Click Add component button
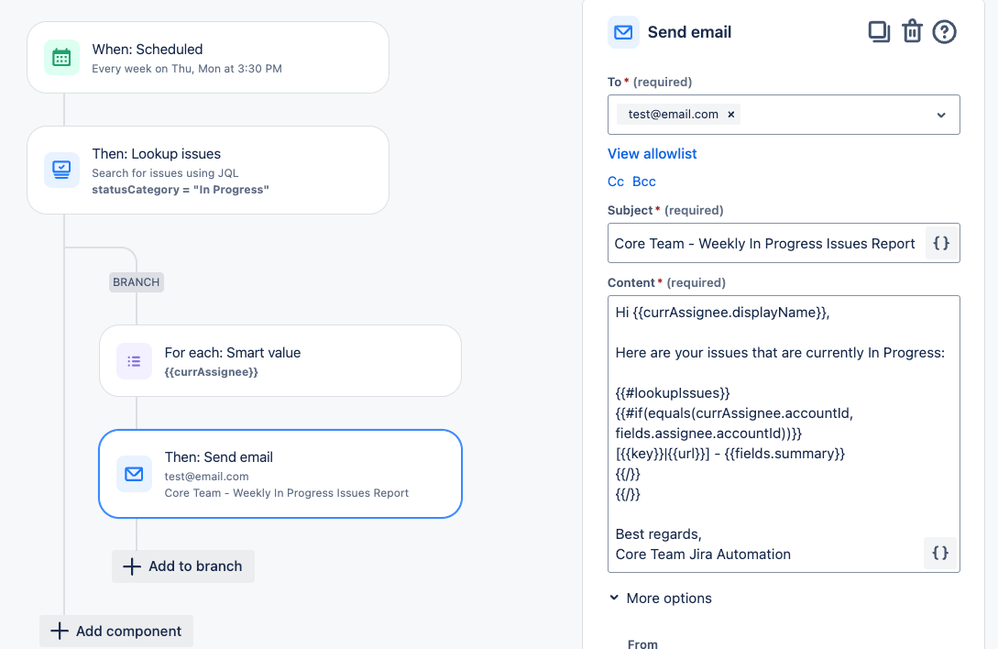The height and width of the screenshot is (649, 998). click(116, 631)
